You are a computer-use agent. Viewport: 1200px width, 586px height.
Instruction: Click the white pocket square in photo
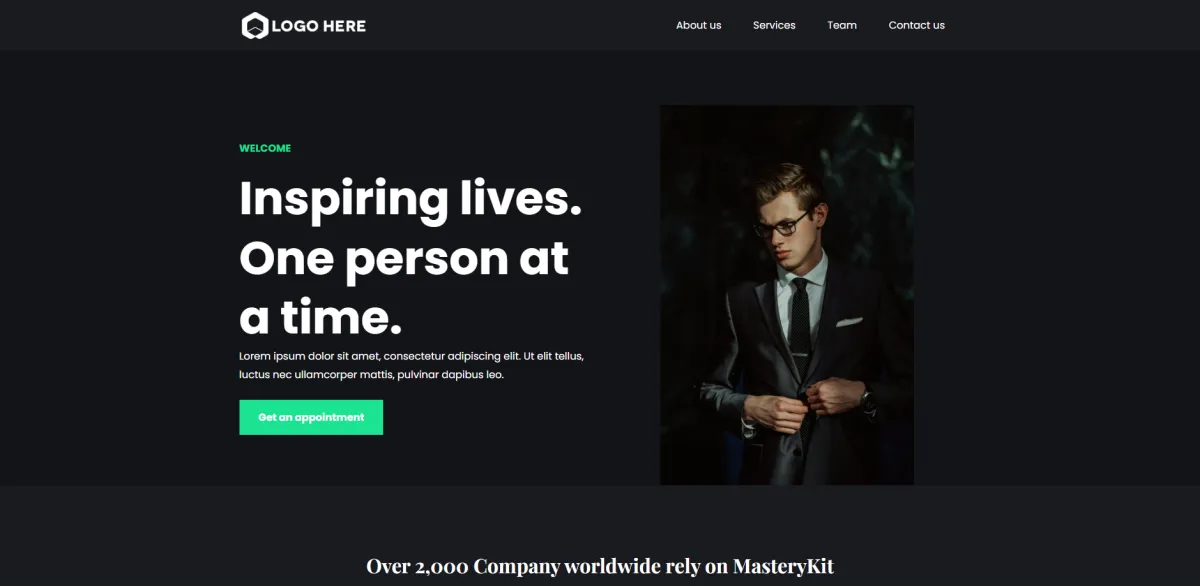(x=849, y=322)
